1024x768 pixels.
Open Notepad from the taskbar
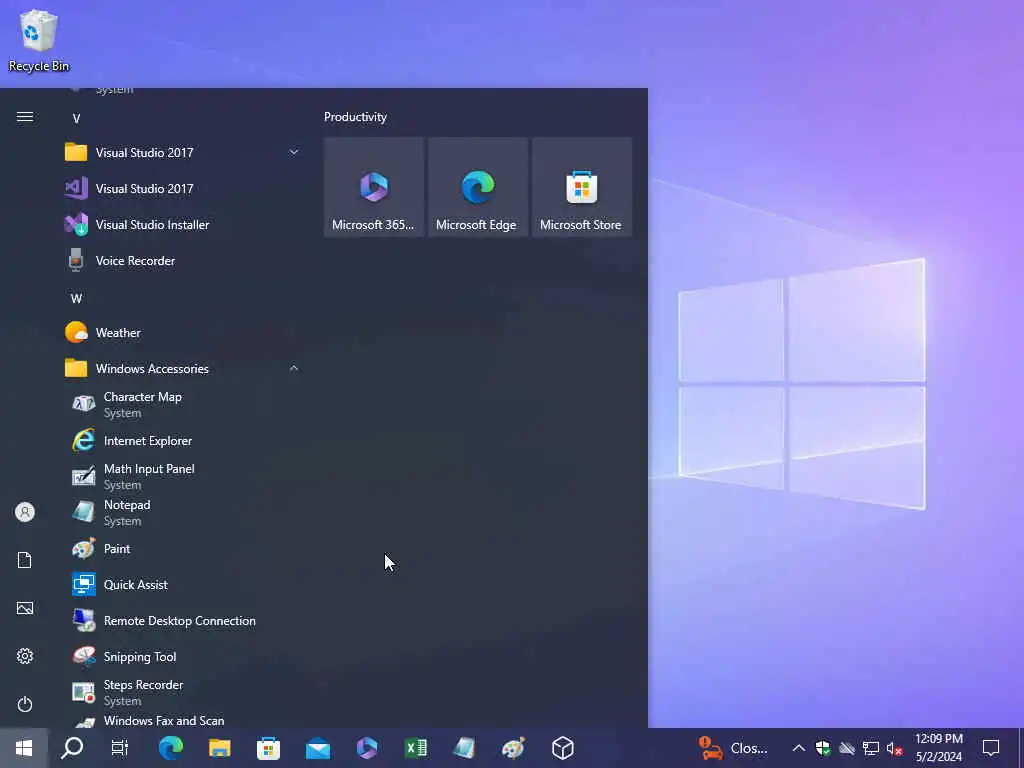click(464, 748)
